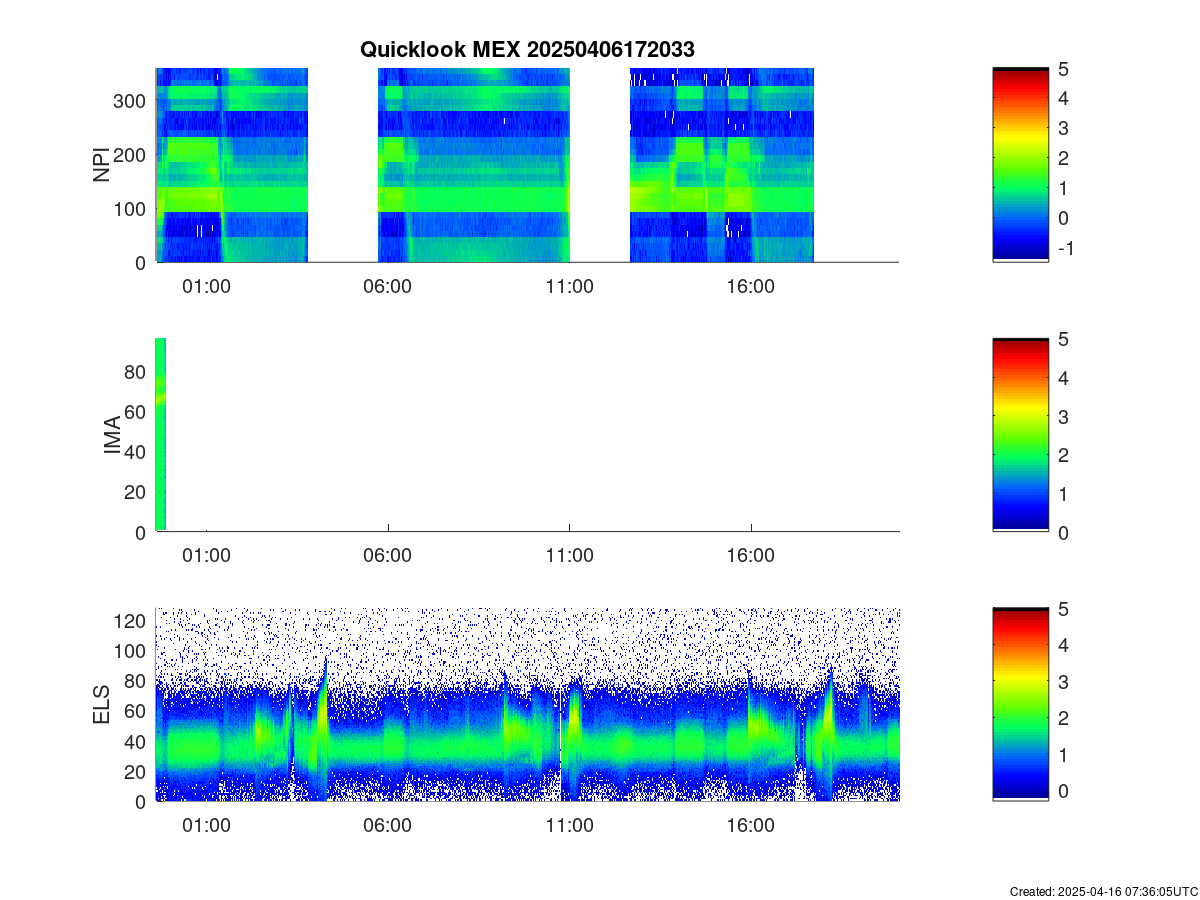
Task: Click the "ELS" y-axis label
Action: tap(101, 705)
